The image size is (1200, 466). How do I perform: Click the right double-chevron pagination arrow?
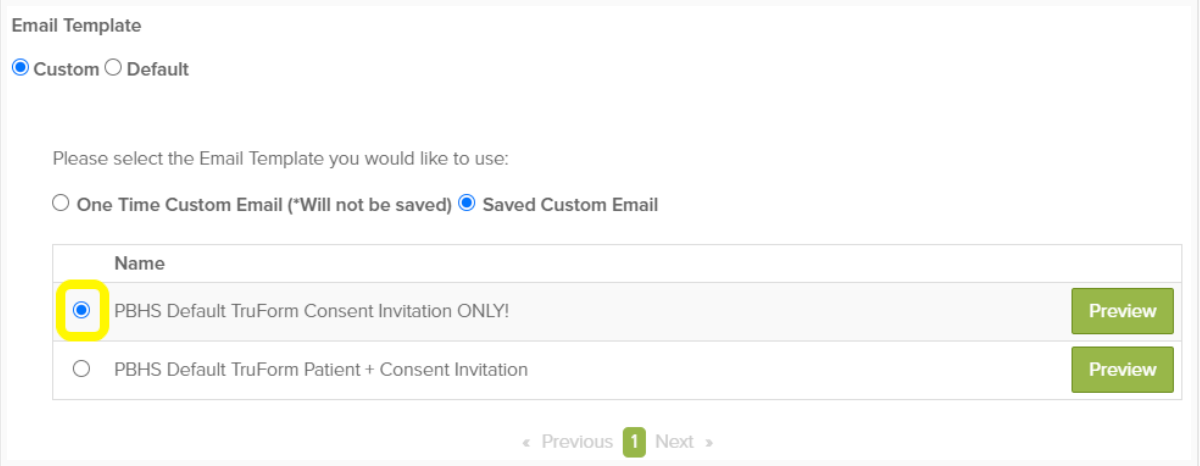click(709, 442)
